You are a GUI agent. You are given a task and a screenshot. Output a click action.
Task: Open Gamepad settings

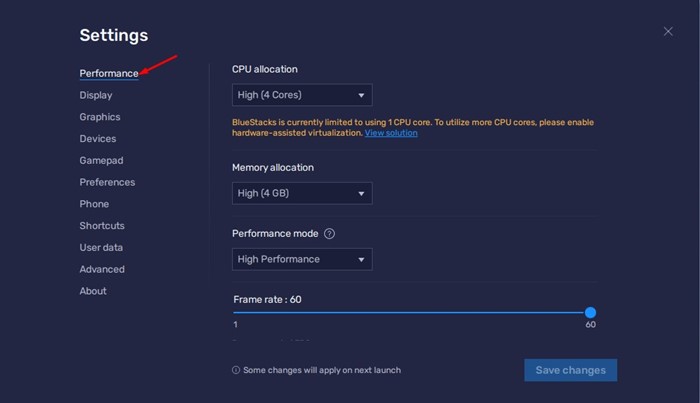tap(101, 160)
